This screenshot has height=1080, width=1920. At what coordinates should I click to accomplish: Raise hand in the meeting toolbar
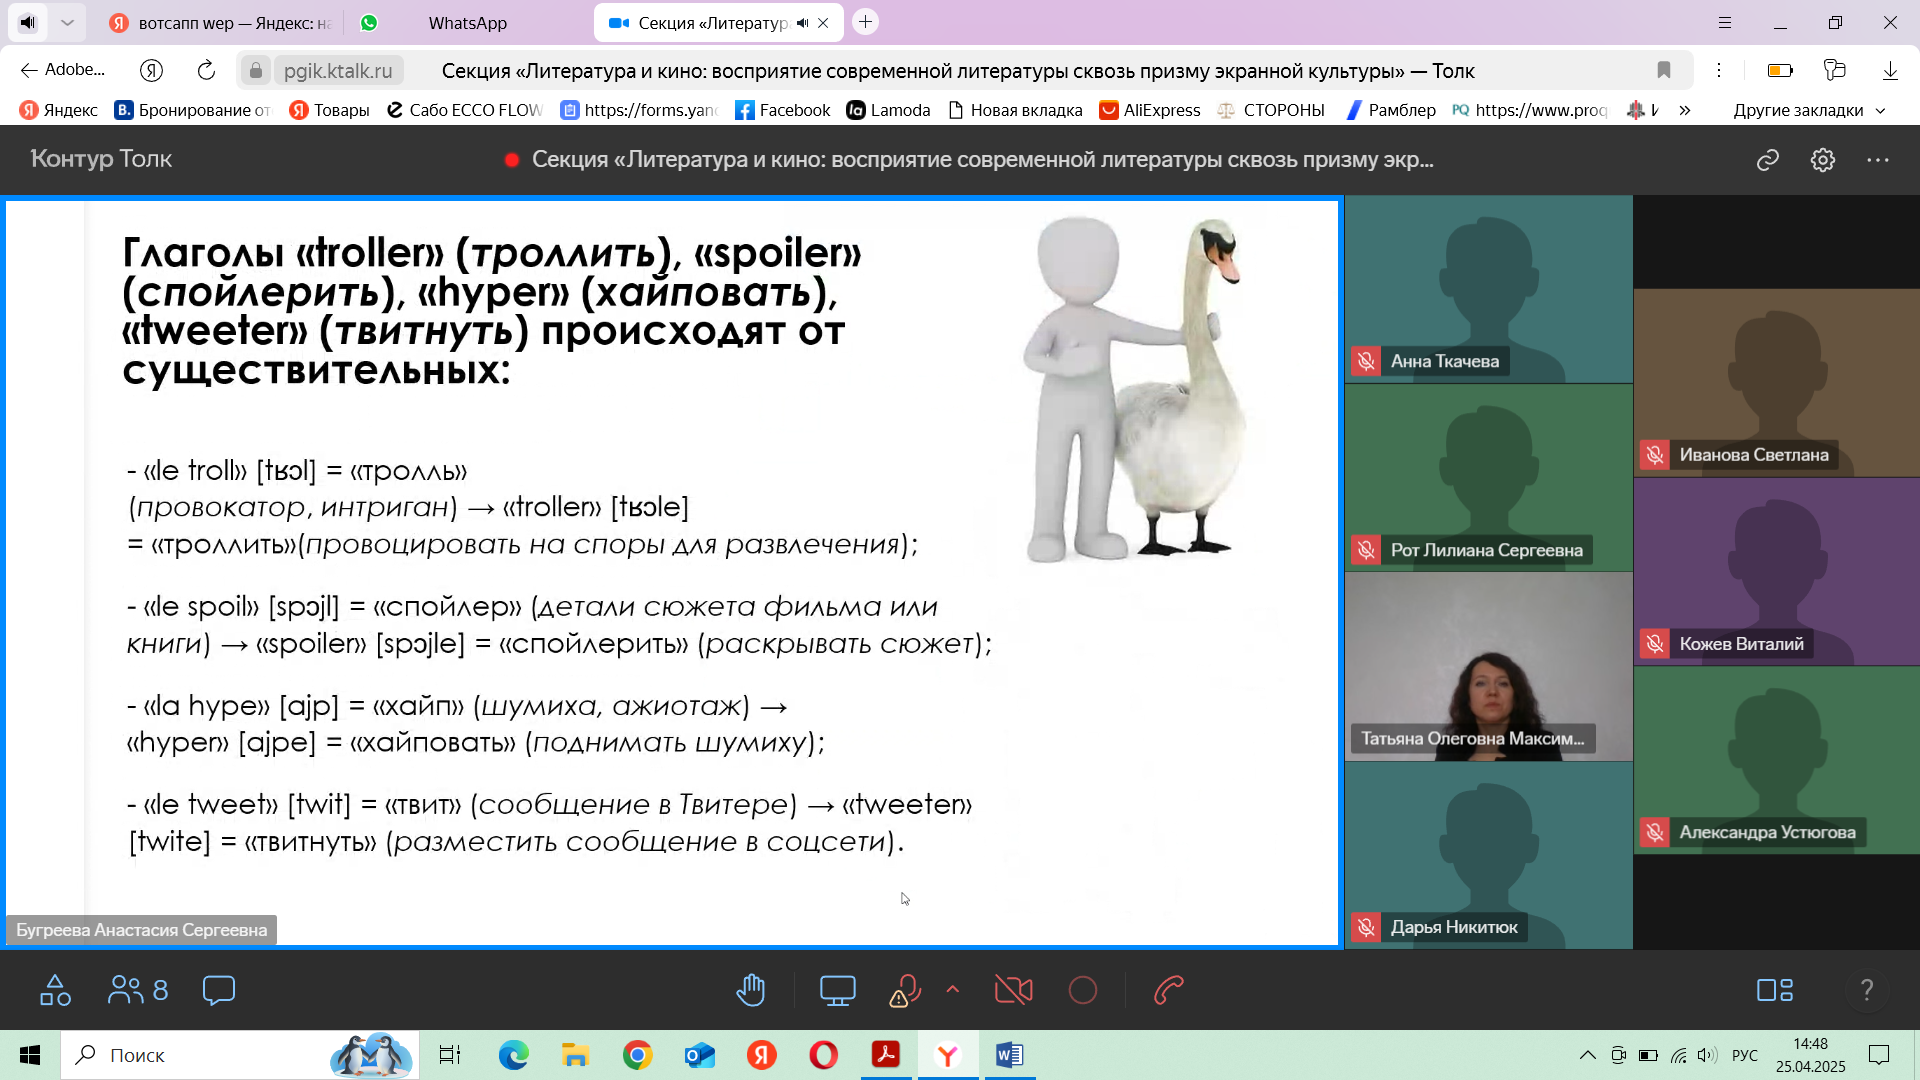click(x=750, y=990)
